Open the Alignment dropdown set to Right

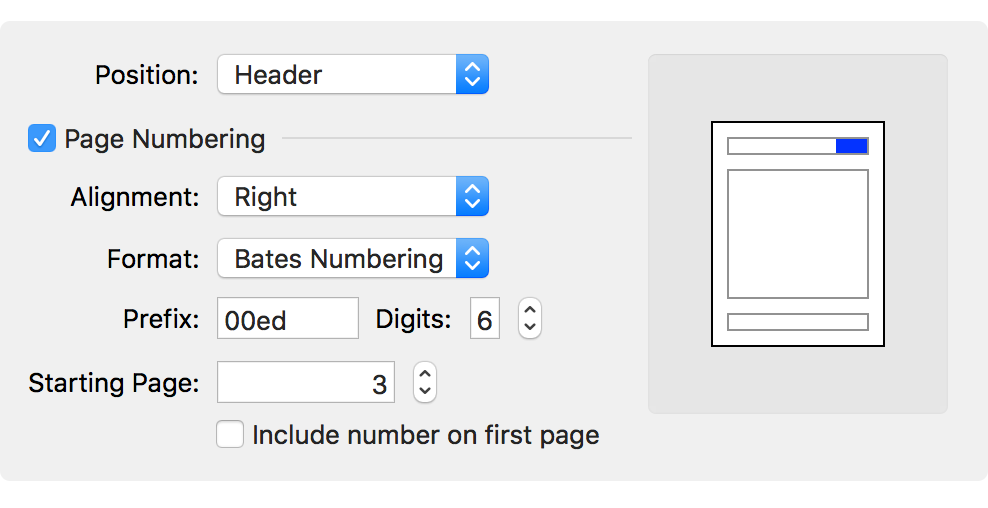tap(338, 197)
